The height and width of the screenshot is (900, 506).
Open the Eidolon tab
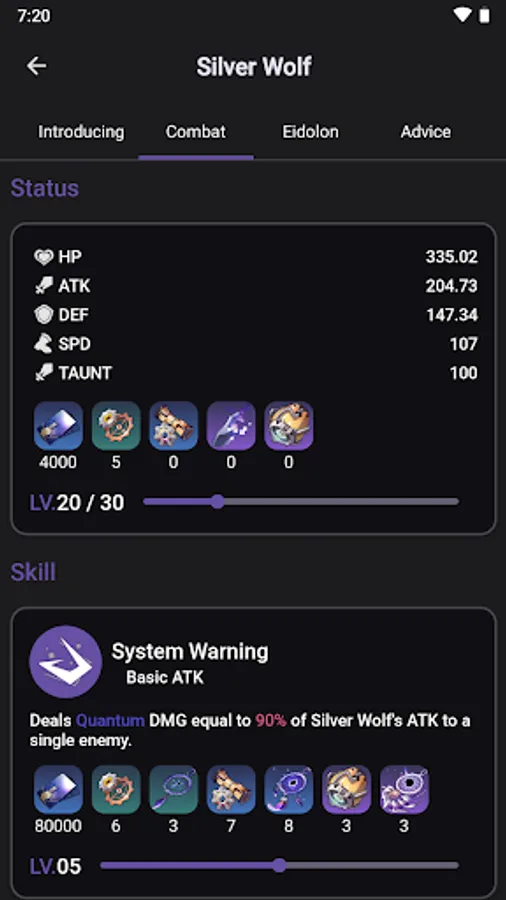[x=310, y=132]
